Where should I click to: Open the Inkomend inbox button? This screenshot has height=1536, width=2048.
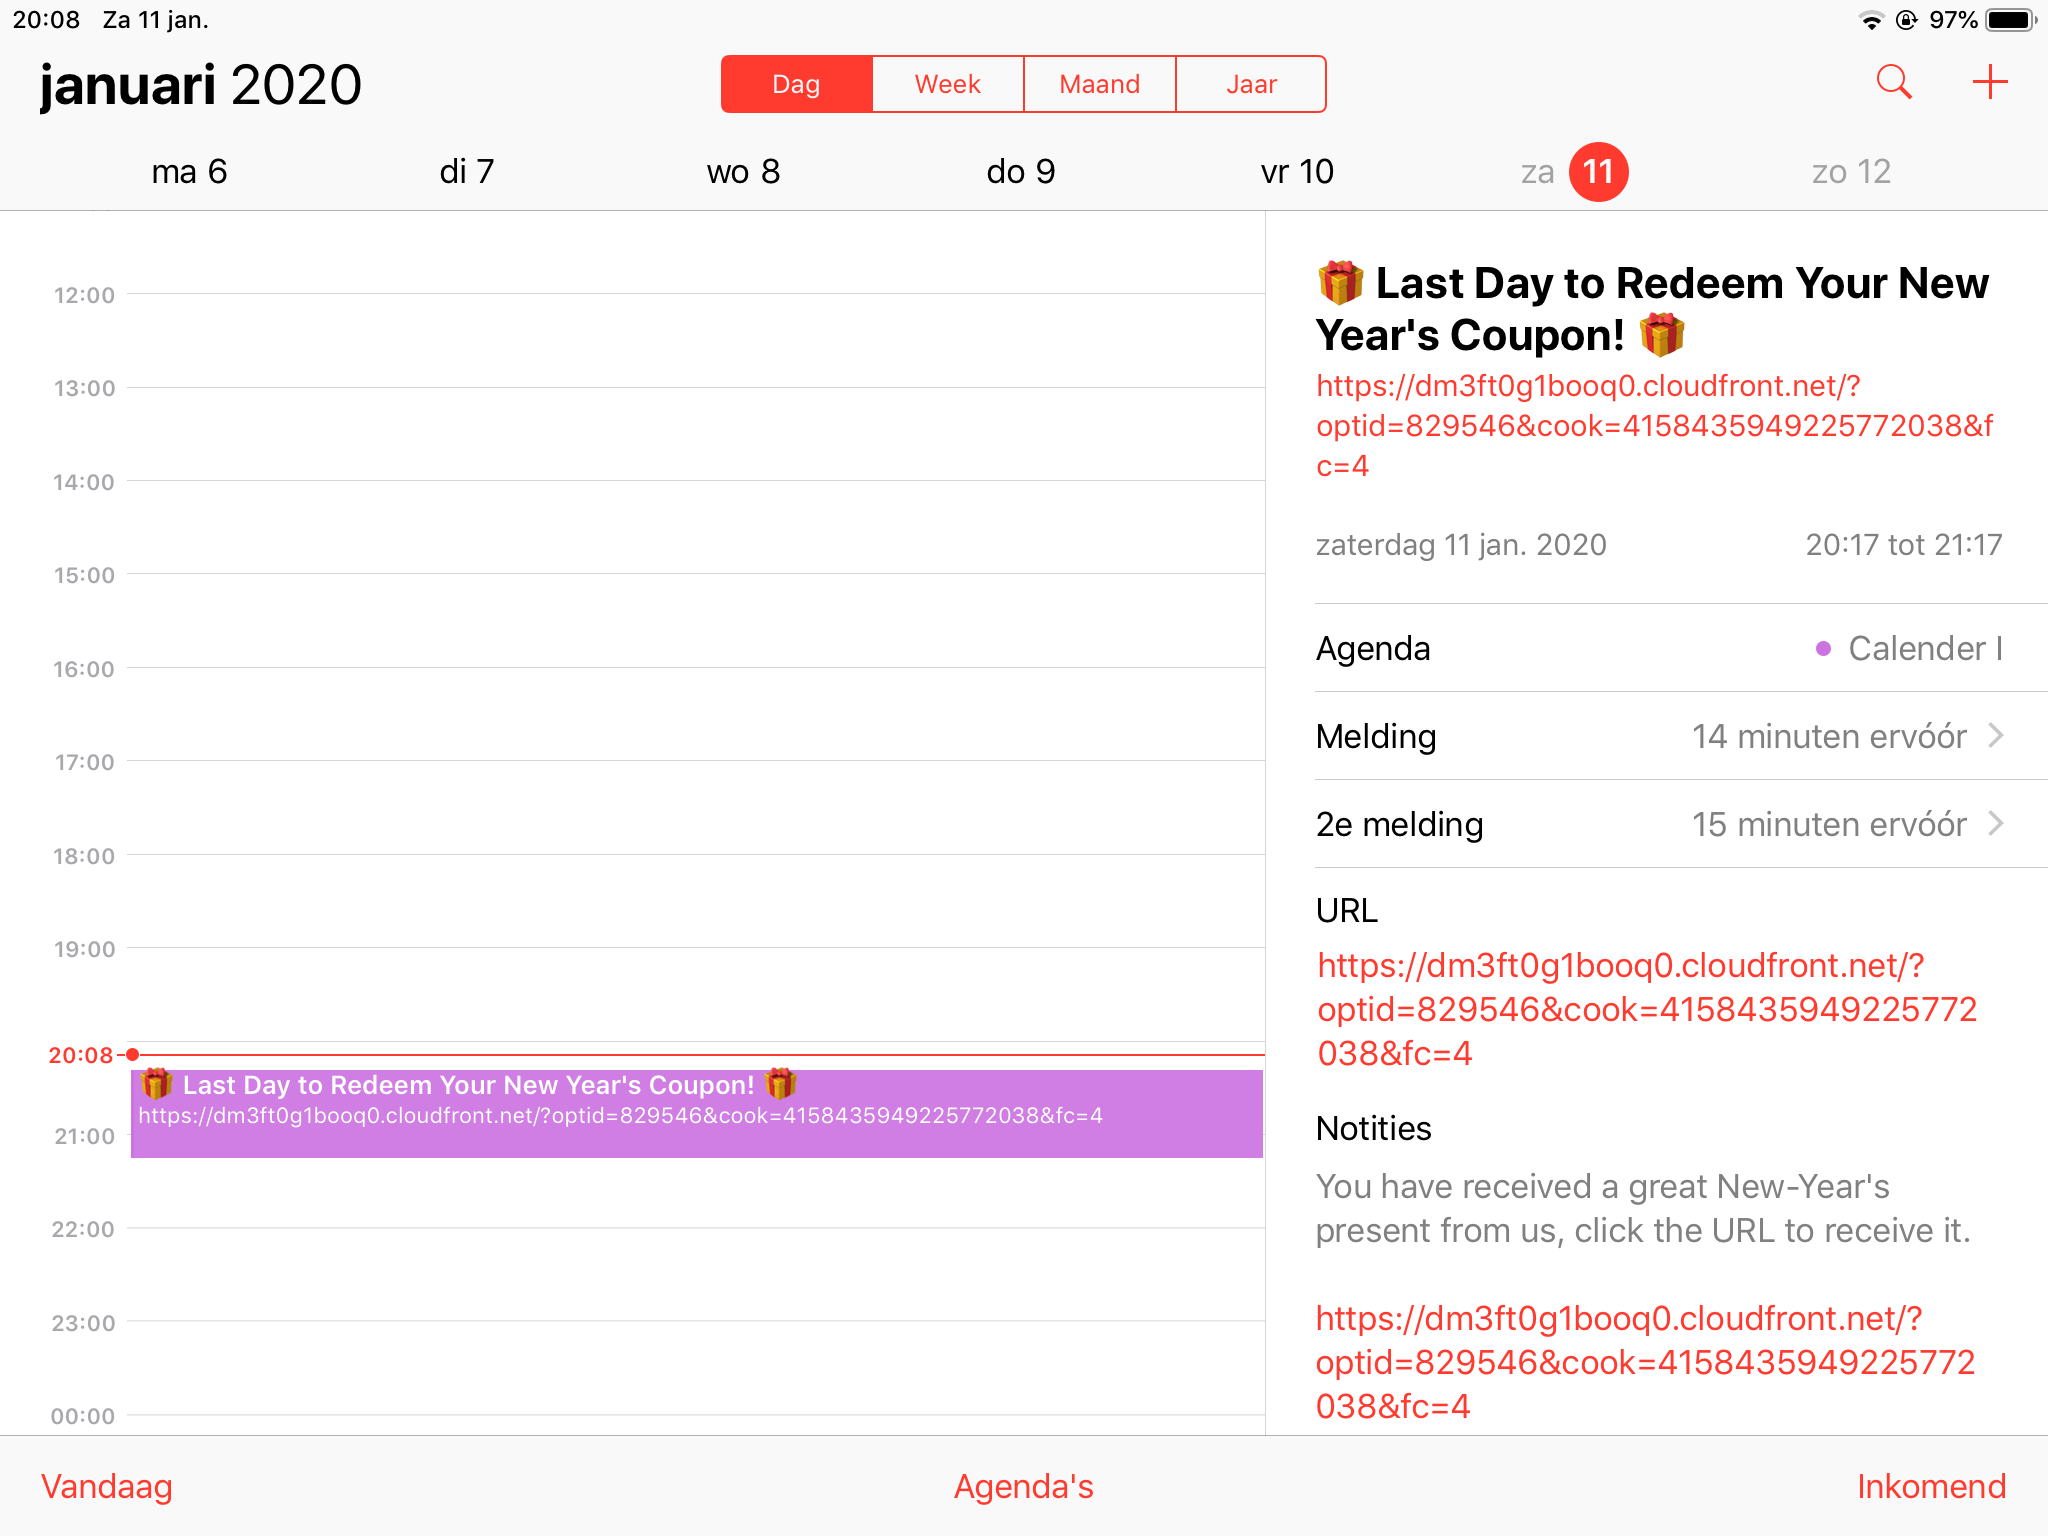pyautogui.click(x=1931, y=1486)
